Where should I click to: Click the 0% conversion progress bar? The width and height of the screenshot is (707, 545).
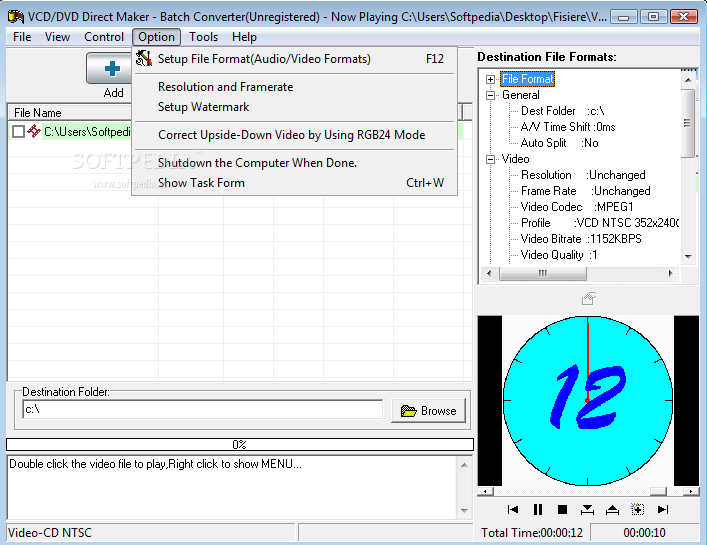coord(240,444)
